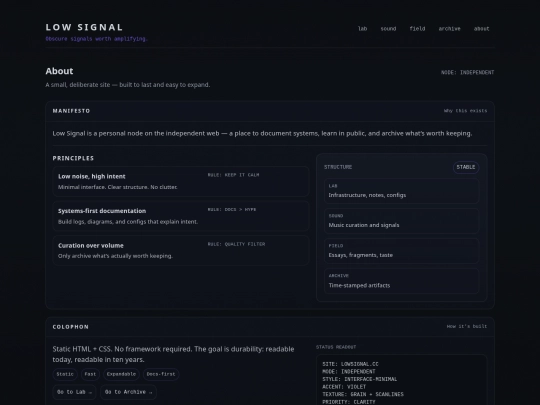Open the LAB structure card
The image size is (540, 405).
pyautogui.click(x=401, y=191)
